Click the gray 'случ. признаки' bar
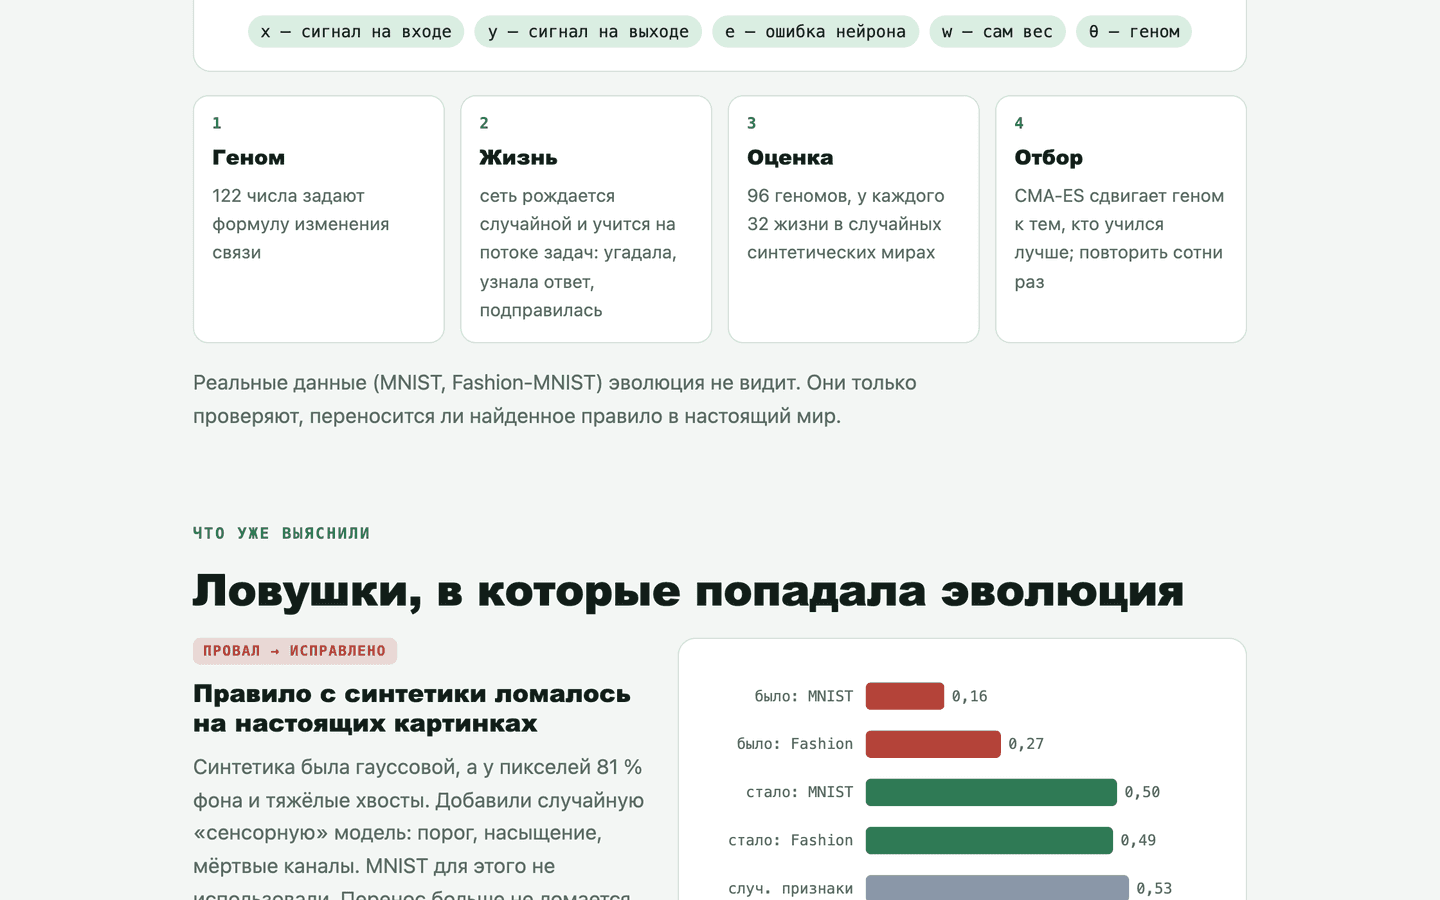Screen dimensions: 1440x900 [997, 888]
